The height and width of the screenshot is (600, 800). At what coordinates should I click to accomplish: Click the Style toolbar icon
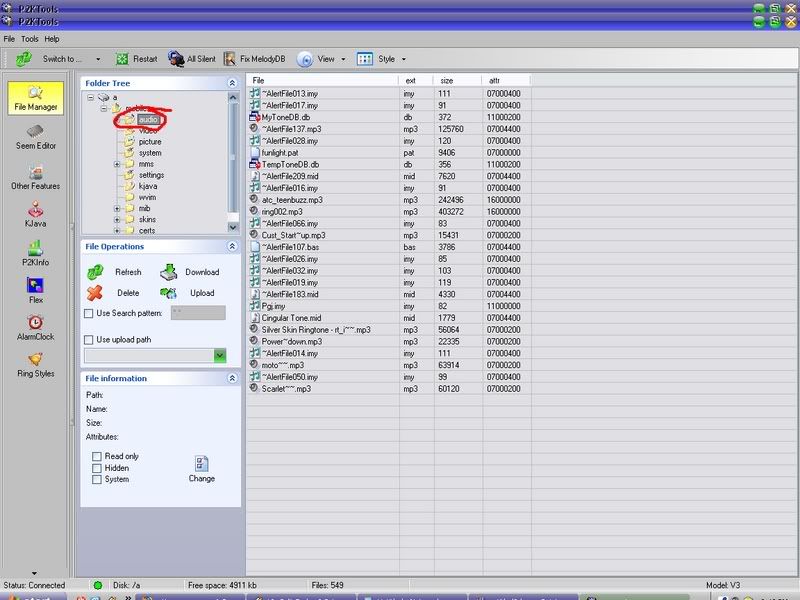[x=365, y=59]
